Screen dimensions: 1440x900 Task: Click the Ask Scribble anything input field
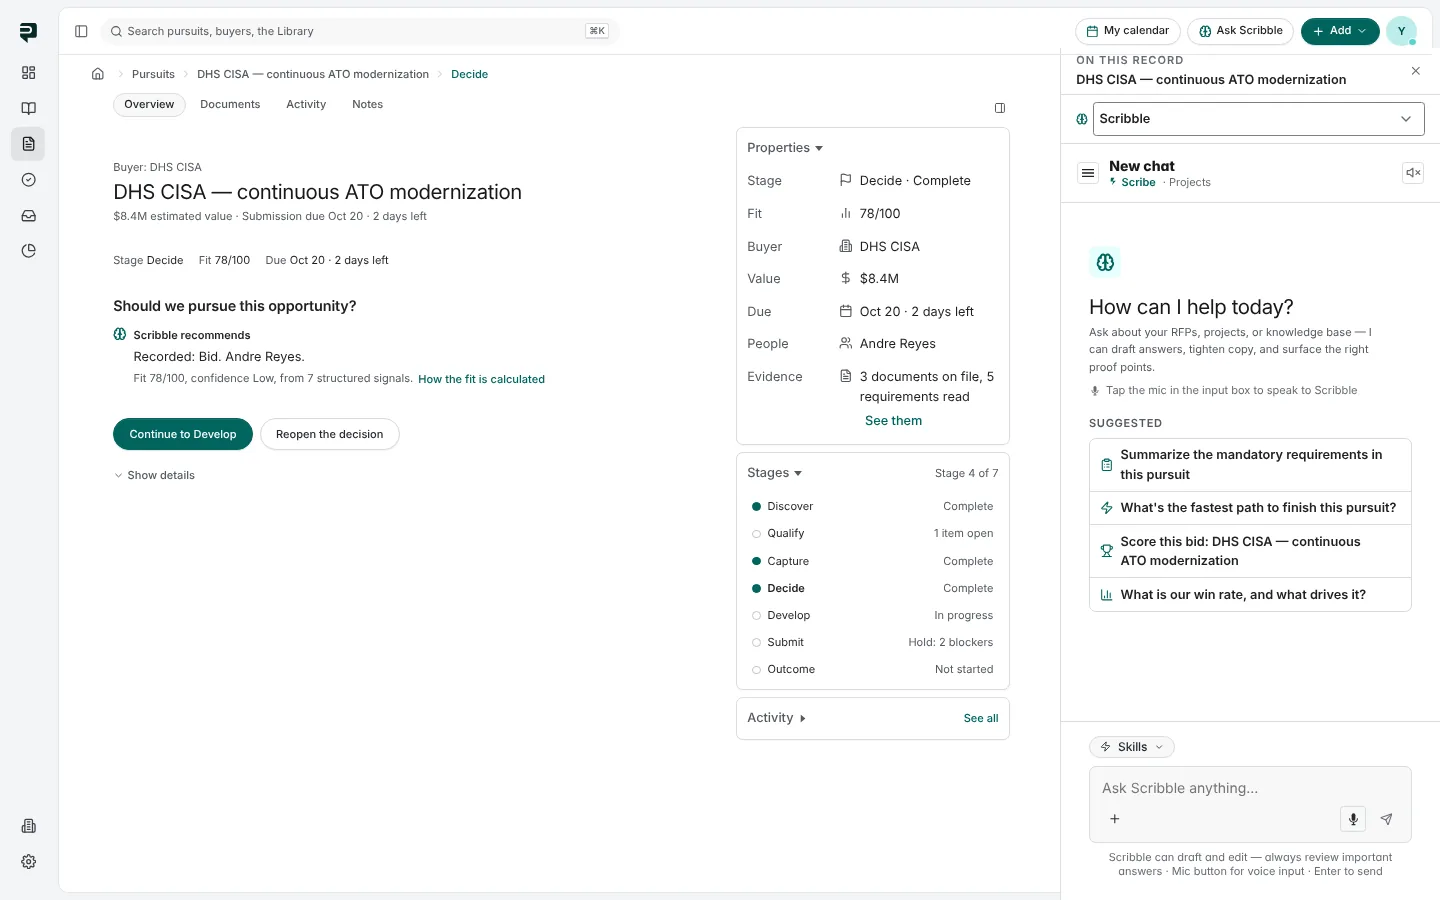pyautogui.click(x=1250, y=789)
